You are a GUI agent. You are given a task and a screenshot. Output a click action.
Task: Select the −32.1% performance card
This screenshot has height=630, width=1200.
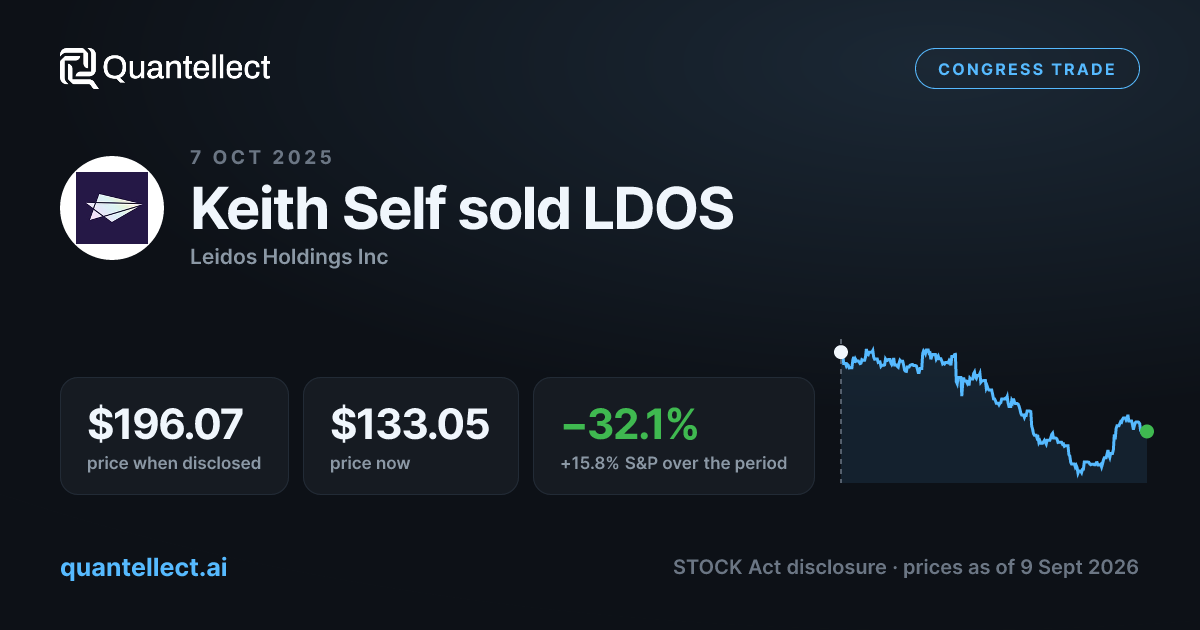click(674, 436)
